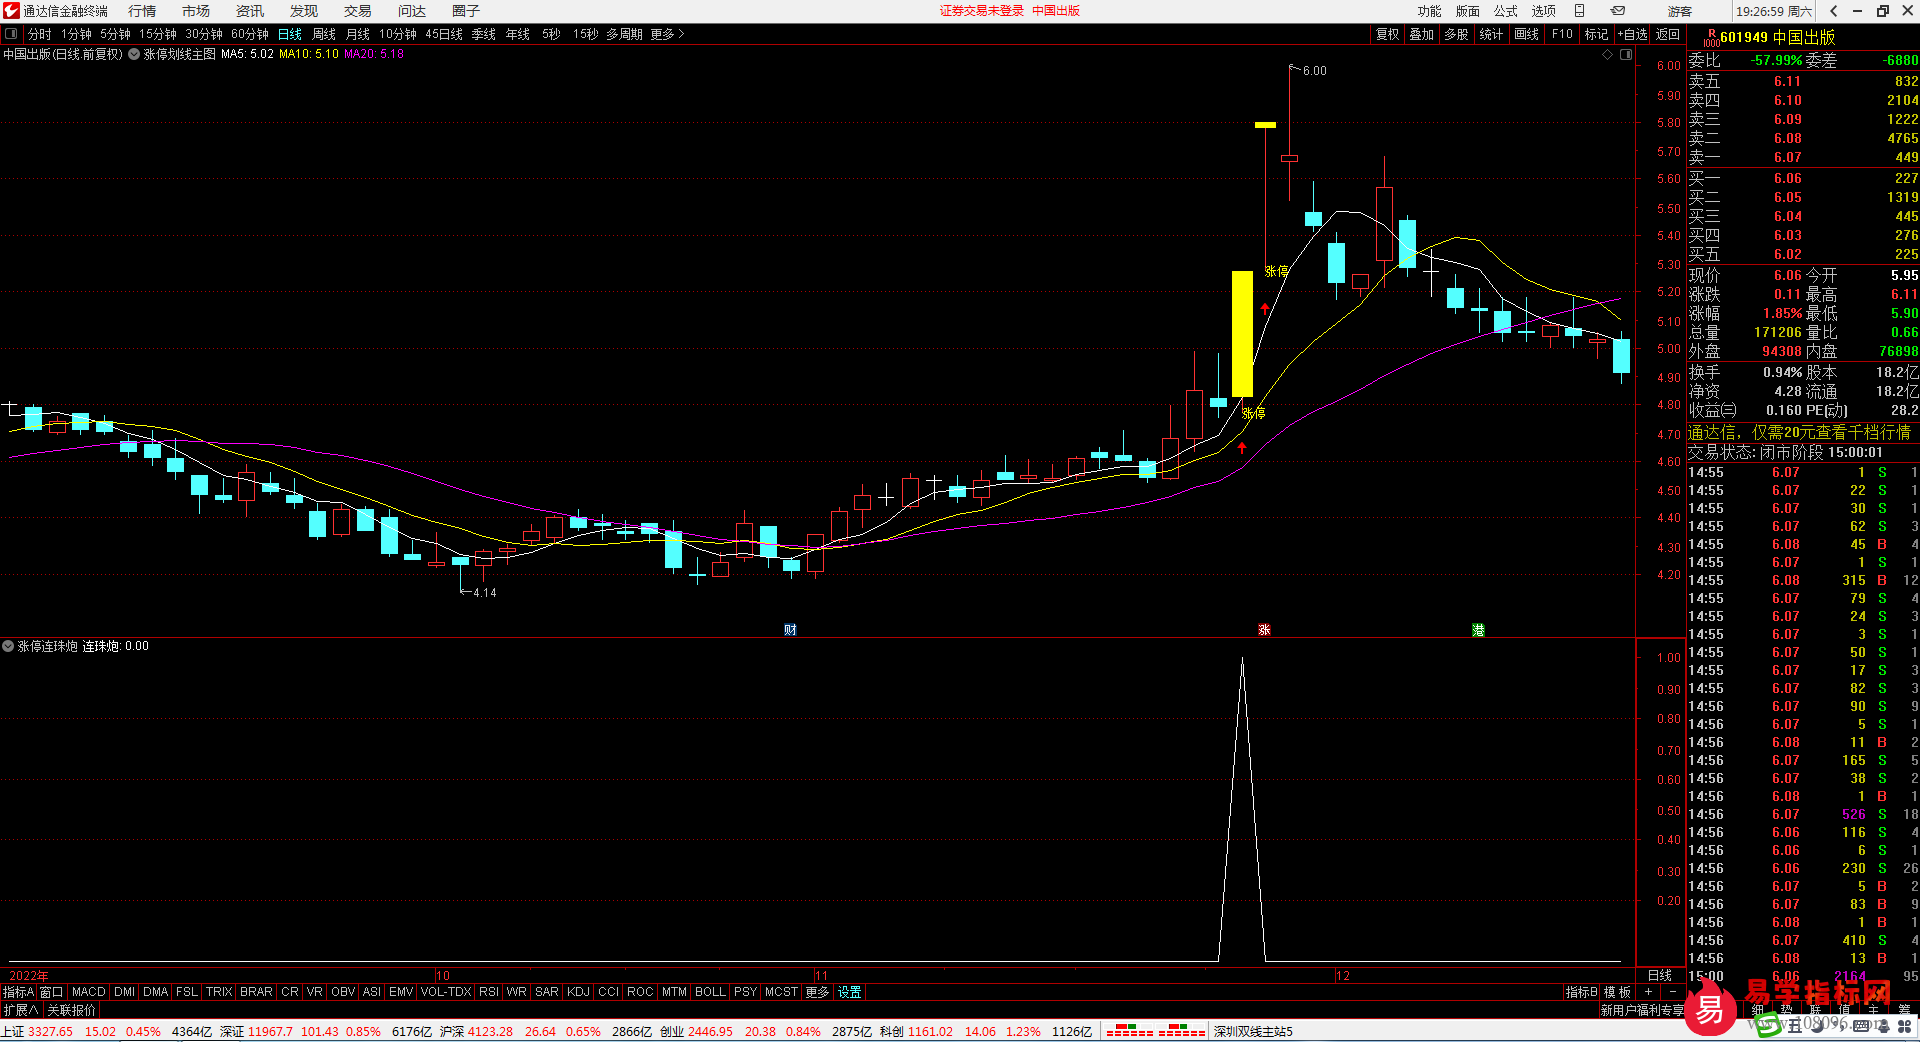Click the 买一 6.06 bid price row
This screenshot has height=1042, width=1920.
(x=1803, y=178)
